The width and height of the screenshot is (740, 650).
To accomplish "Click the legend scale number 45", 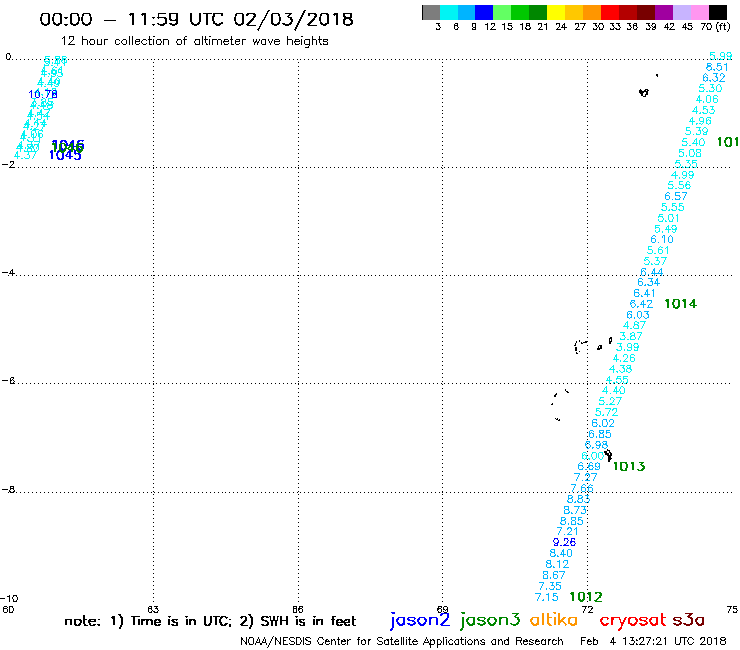I will pyautogui.click(x=688, y=27).
